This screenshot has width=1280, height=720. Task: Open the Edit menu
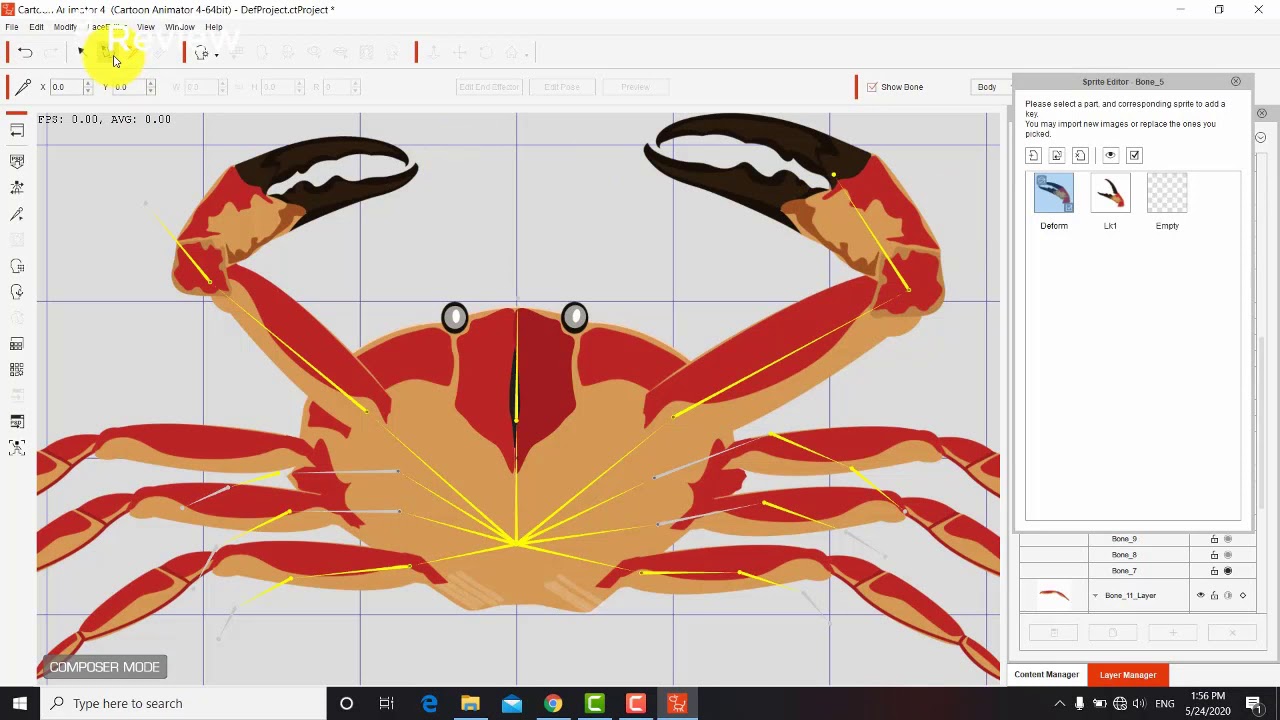(36, 27)
